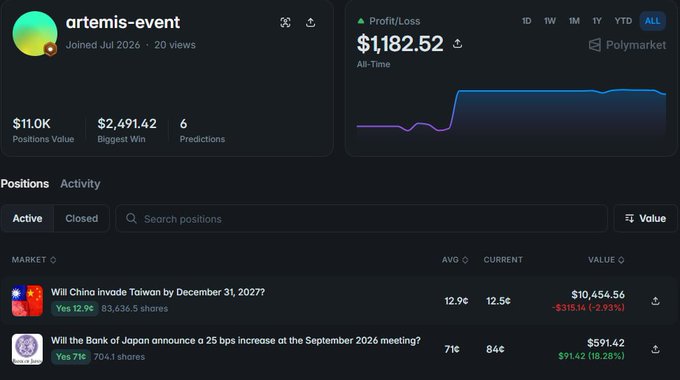Click the $91.42 (18.28%) gain text
The height and width of the screenshot is (380, 680).
point(591,356)
